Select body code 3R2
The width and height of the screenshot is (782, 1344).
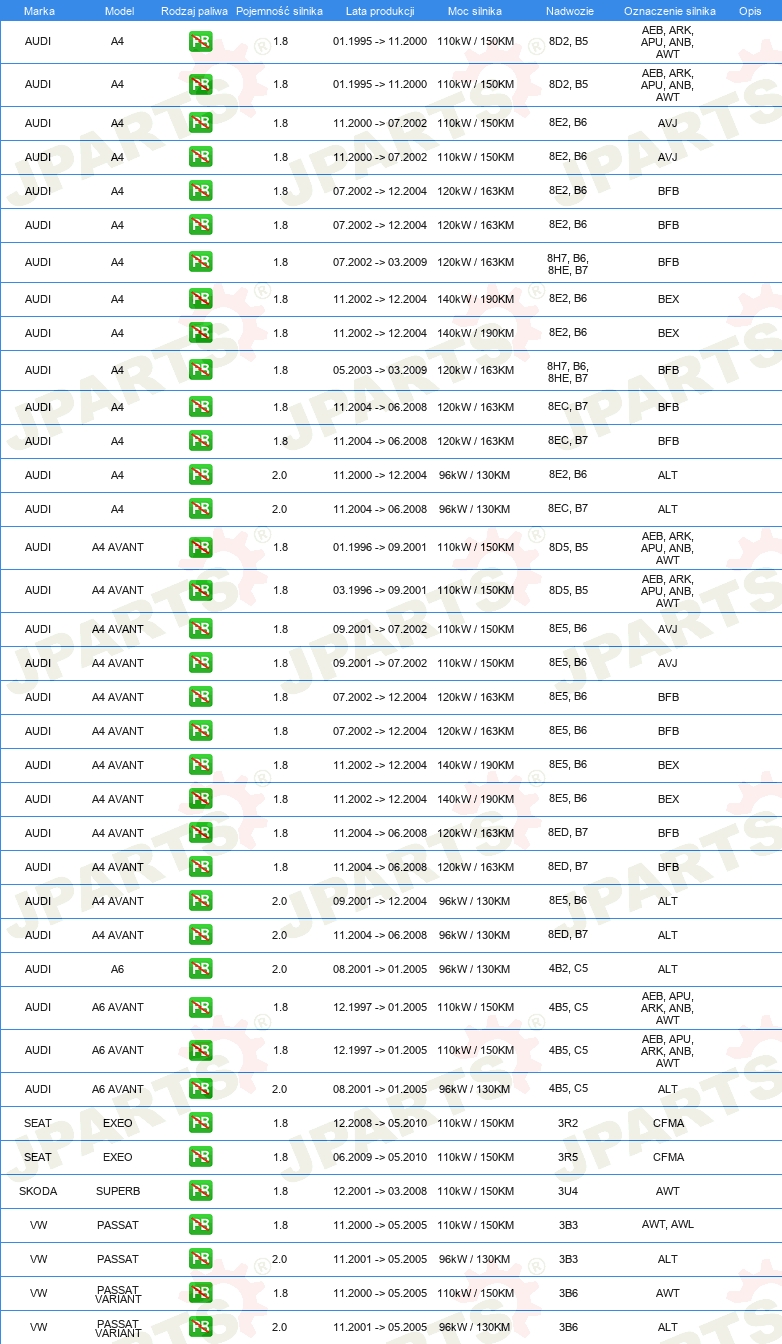click(568, 1123)
